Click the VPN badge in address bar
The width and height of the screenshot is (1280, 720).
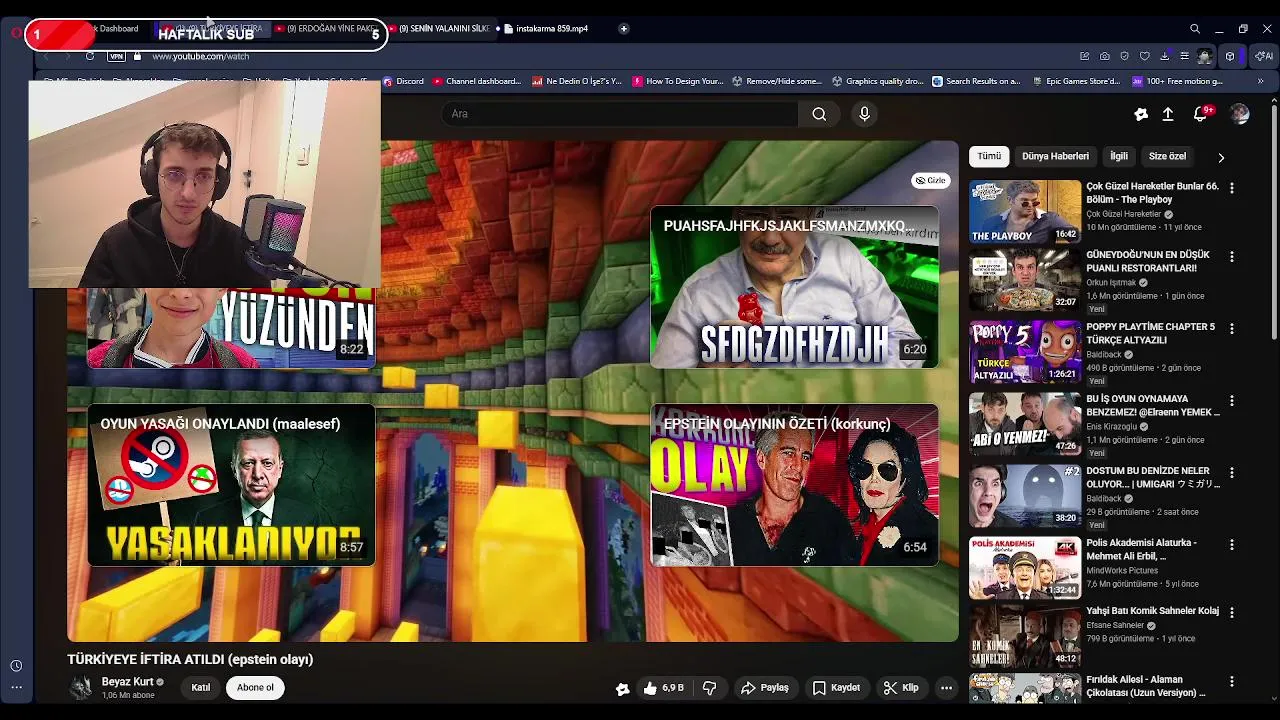click(x=116, y=56)
